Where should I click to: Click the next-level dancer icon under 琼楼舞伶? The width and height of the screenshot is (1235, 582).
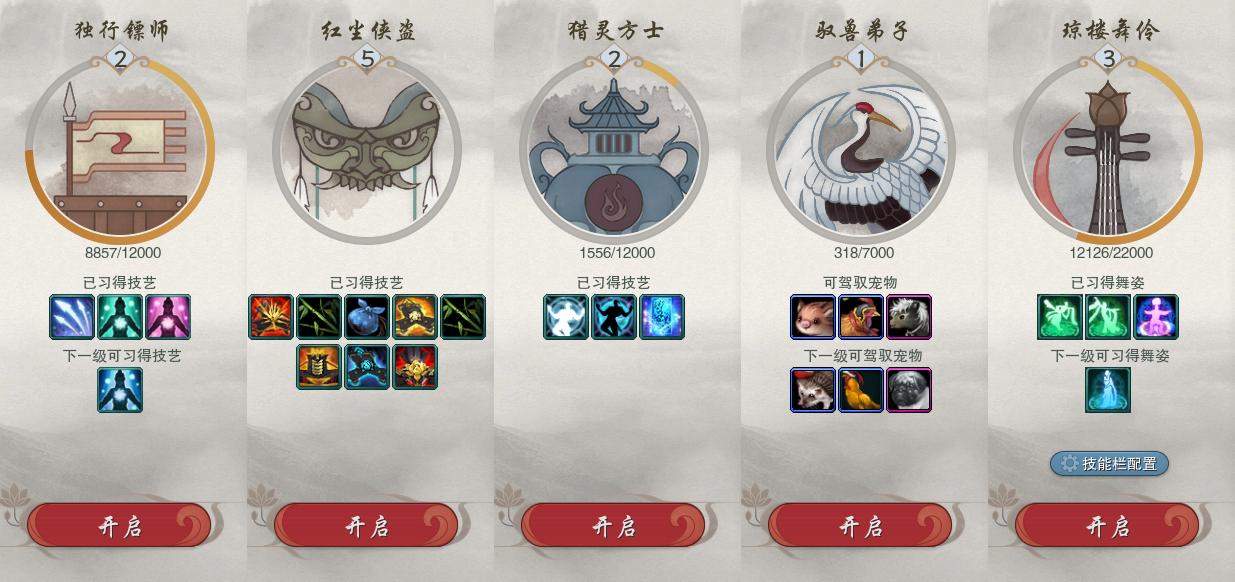coord(1108,390)
